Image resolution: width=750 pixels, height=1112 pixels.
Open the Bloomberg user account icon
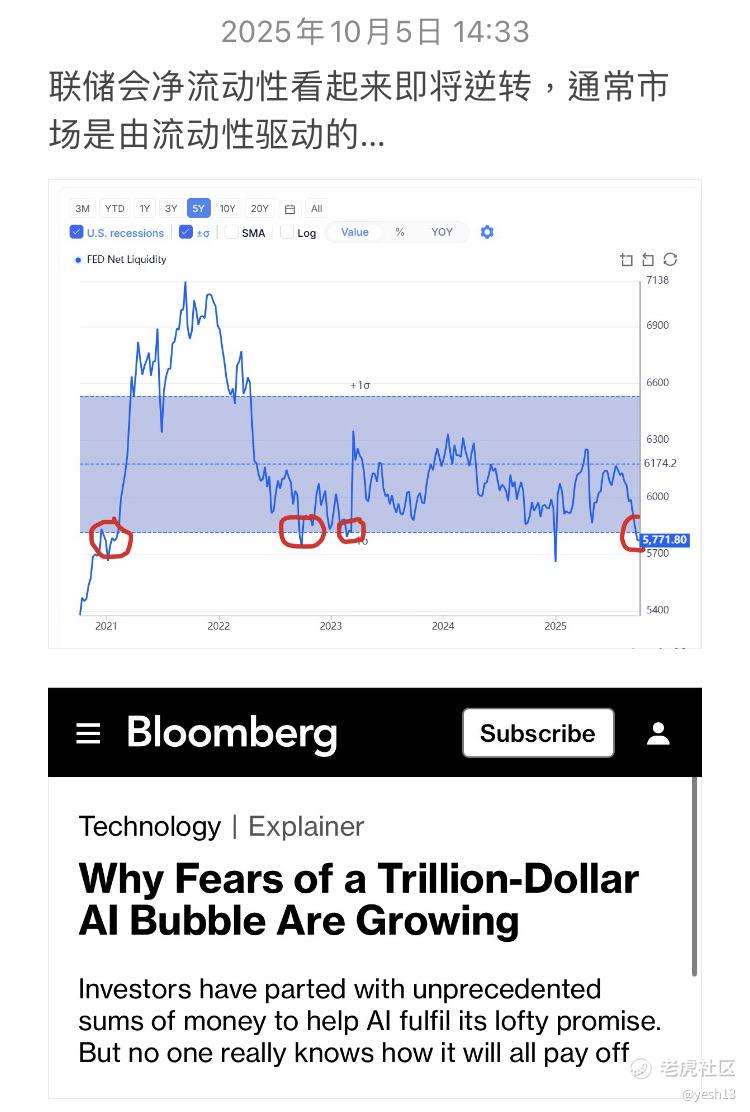[658, 733]
